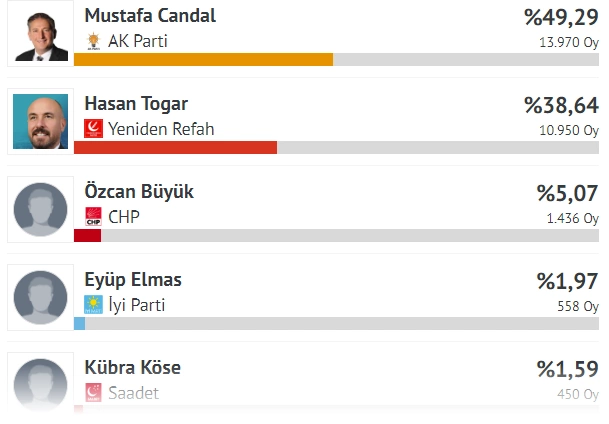Click the İyi Parti logo icon
This screenshot has height=424, width=609.
tap(94, 305)
